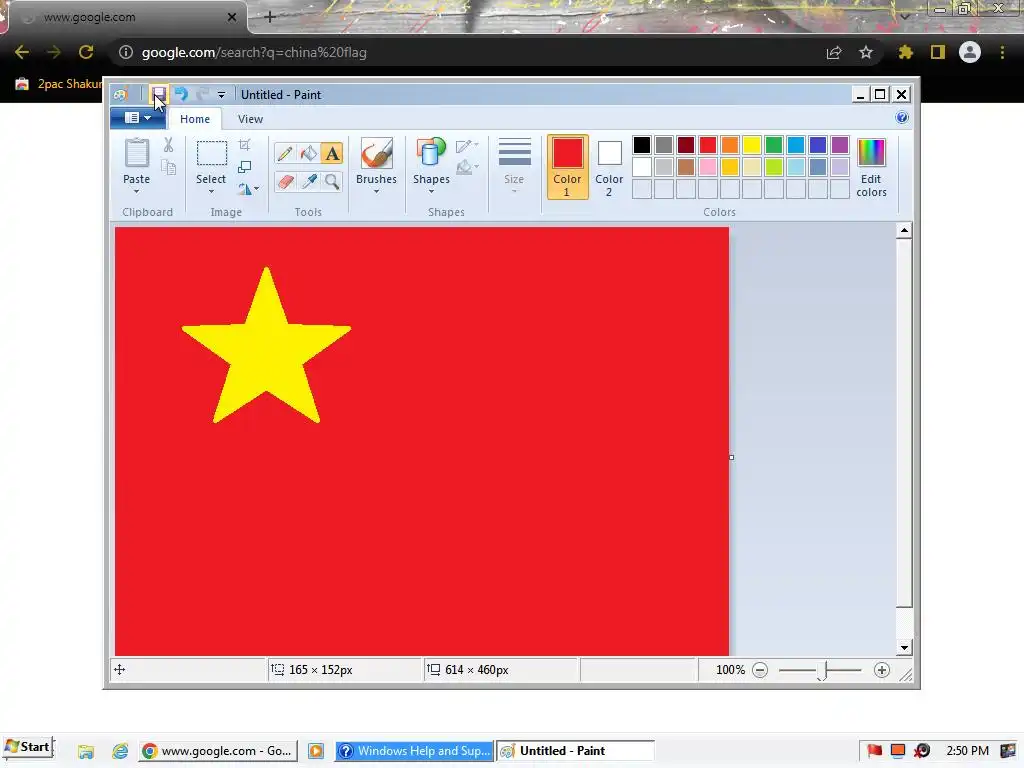The image size is (1024, 768).
Task: Click the zoom out minus button
Action: point(760,670)
